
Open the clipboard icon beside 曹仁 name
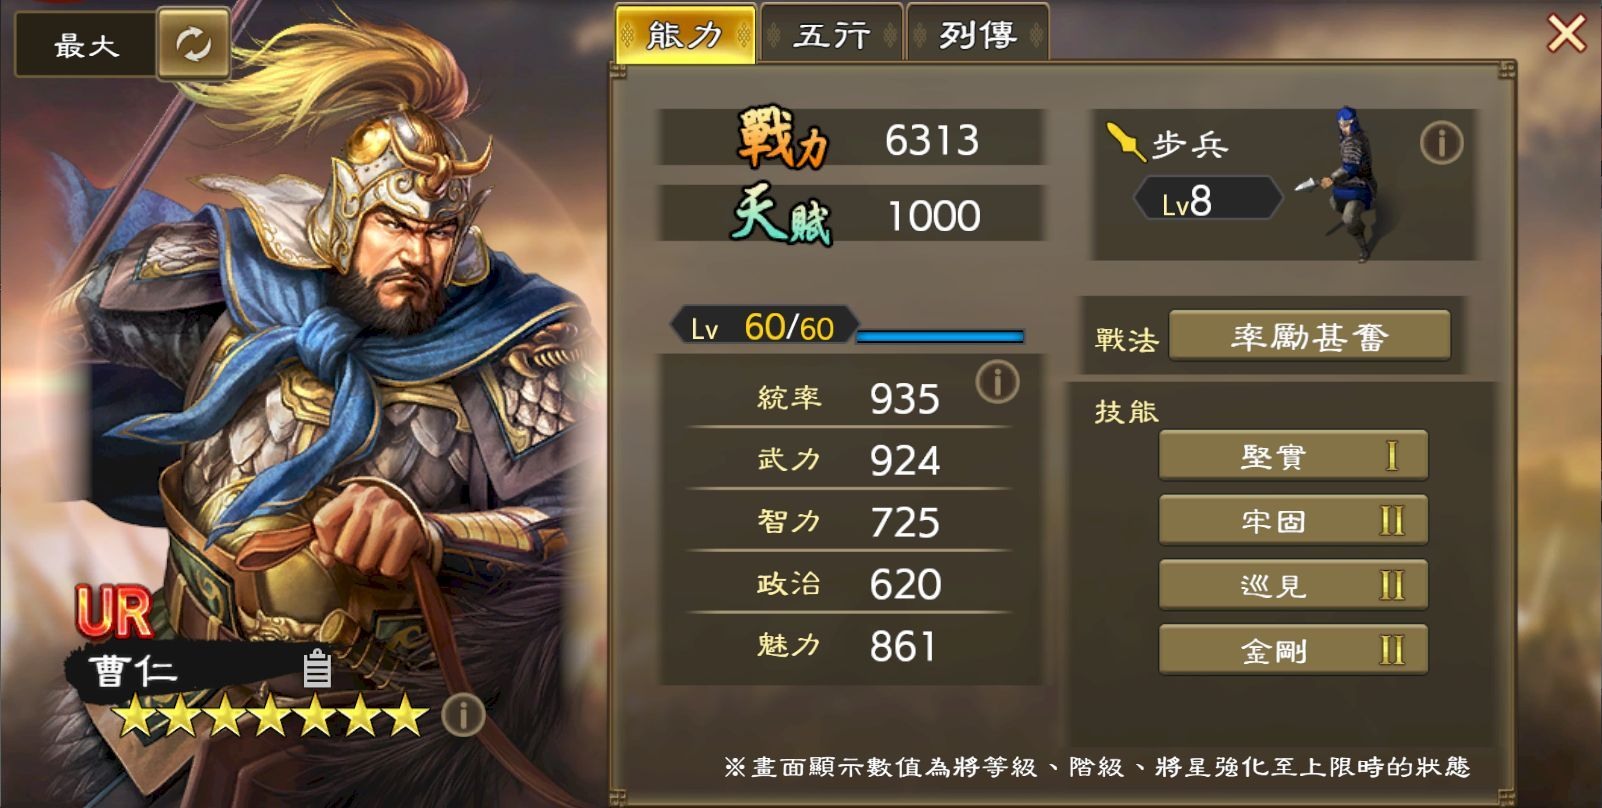click(317, 668)
